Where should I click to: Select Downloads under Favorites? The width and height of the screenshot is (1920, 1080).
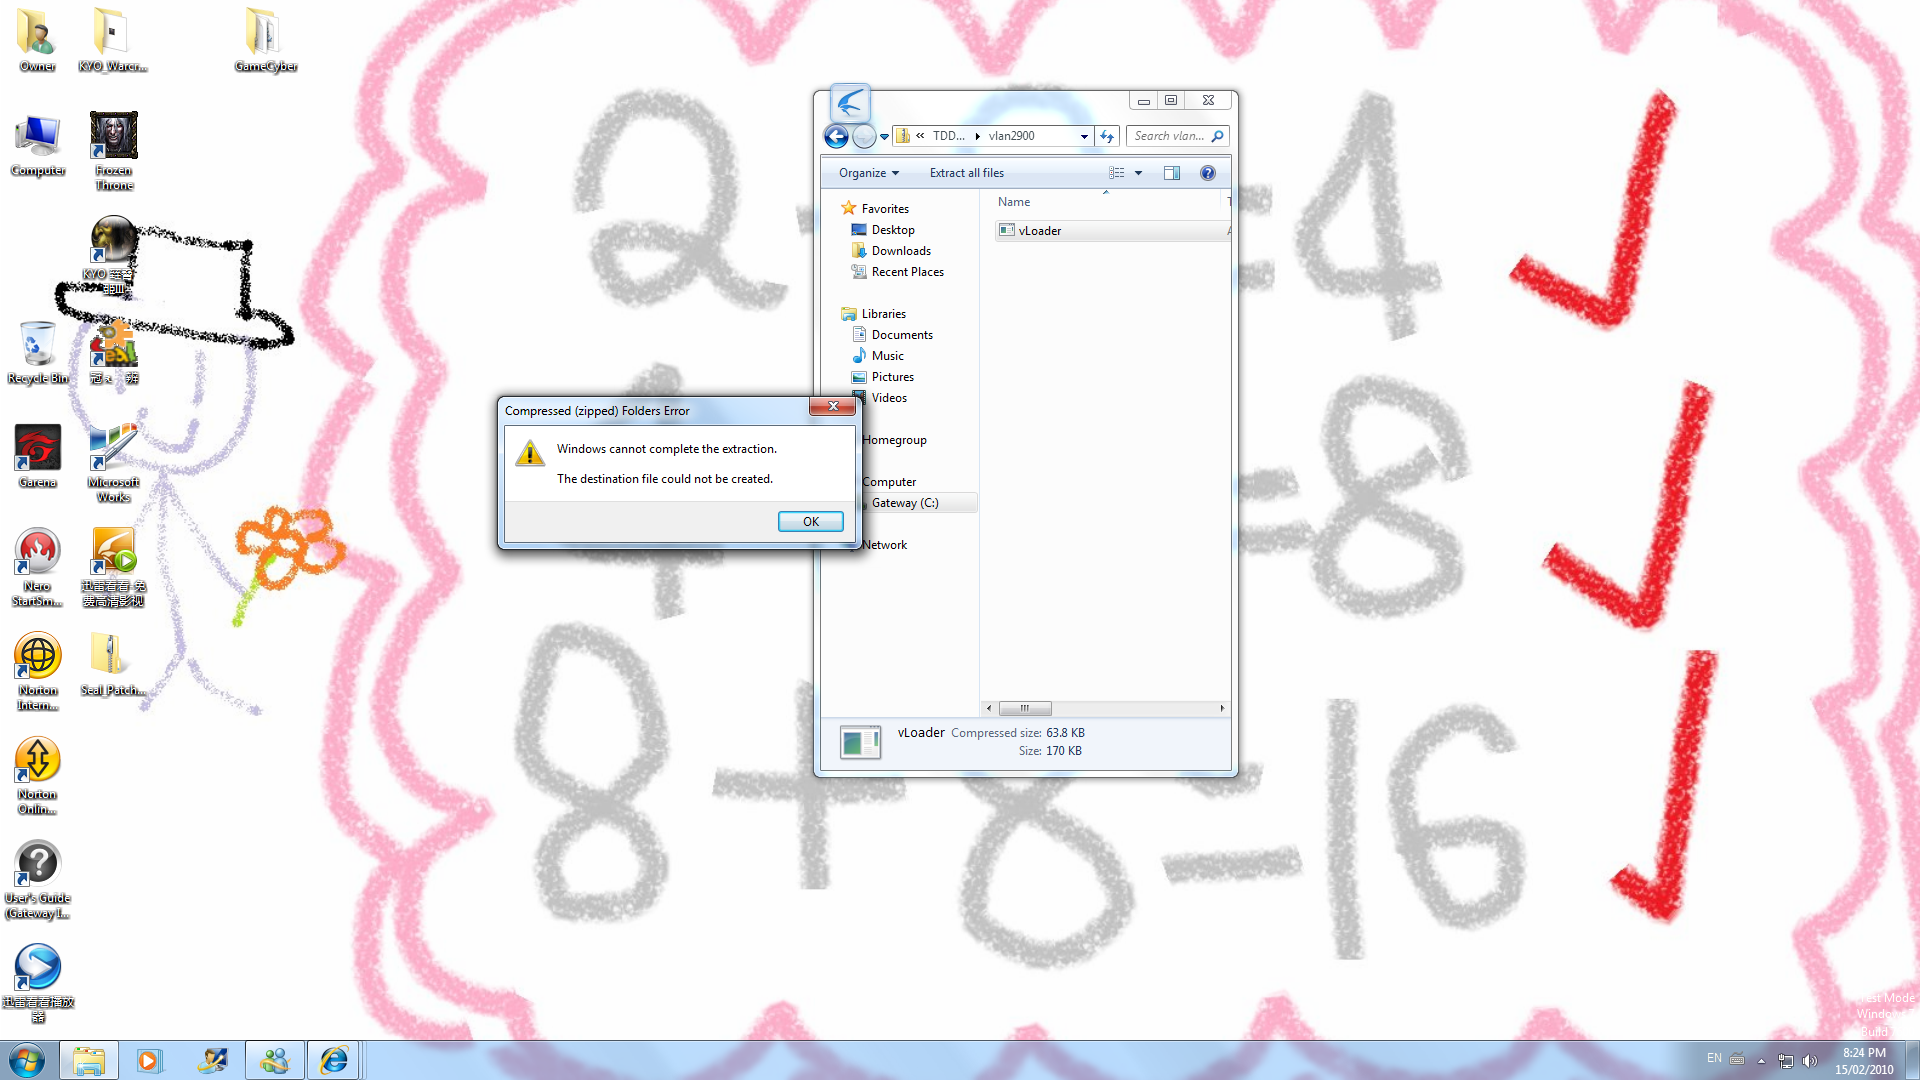tap(900, 251)
